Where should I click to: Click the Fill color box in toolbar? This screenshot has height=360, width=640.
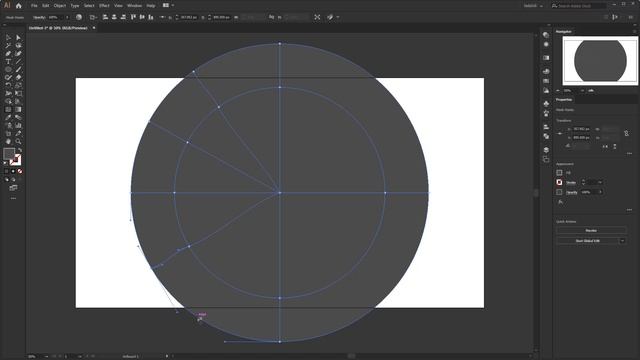point(9,154)
